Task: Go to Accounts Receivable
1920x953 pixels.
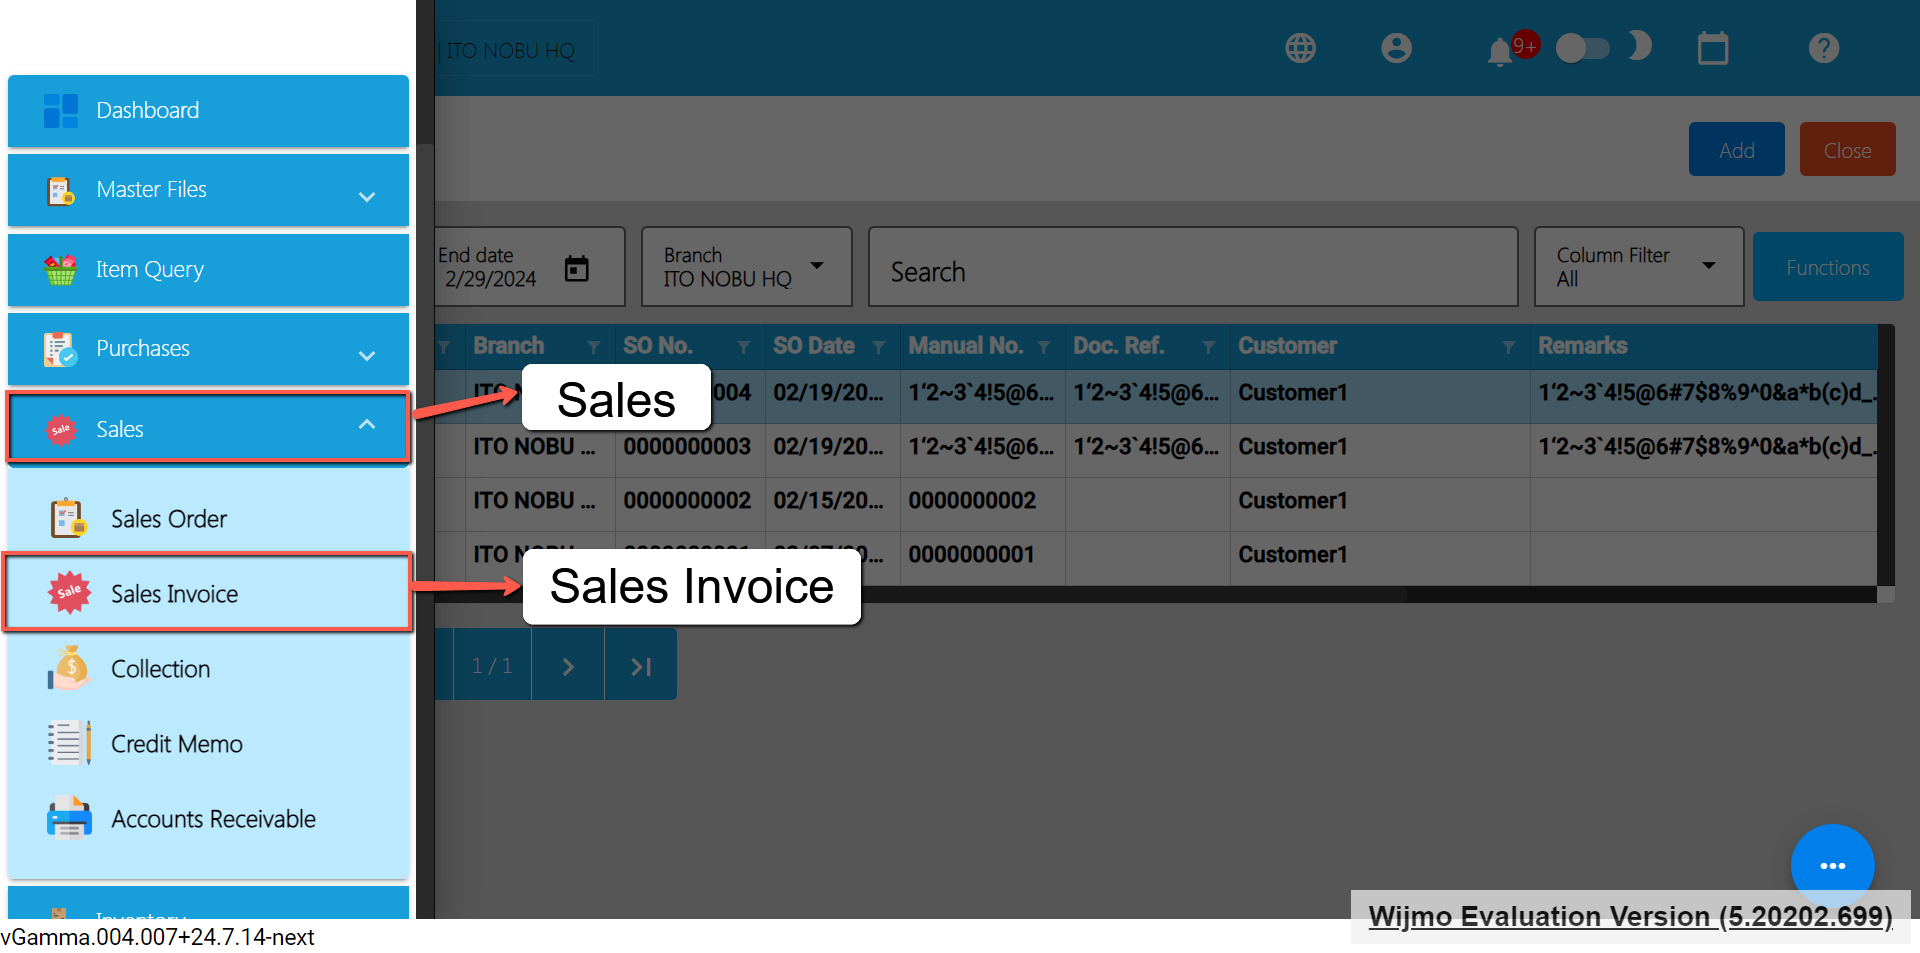Action: tap(213, 819)
